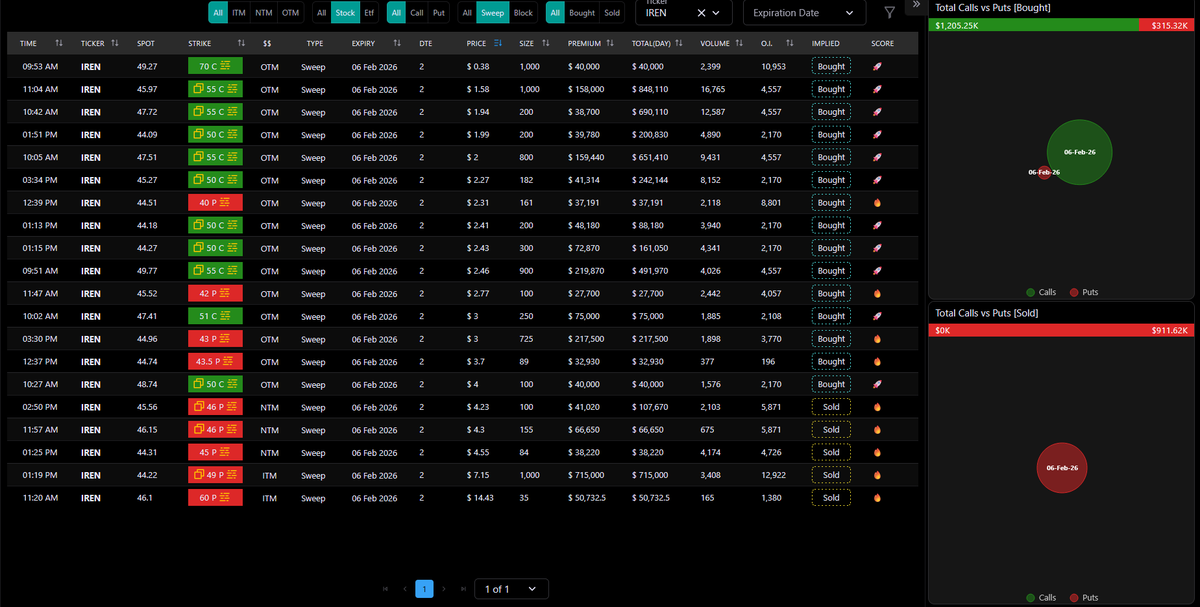
Task: Sort by O.I. column sort arrows
Action: coord(789,43)
